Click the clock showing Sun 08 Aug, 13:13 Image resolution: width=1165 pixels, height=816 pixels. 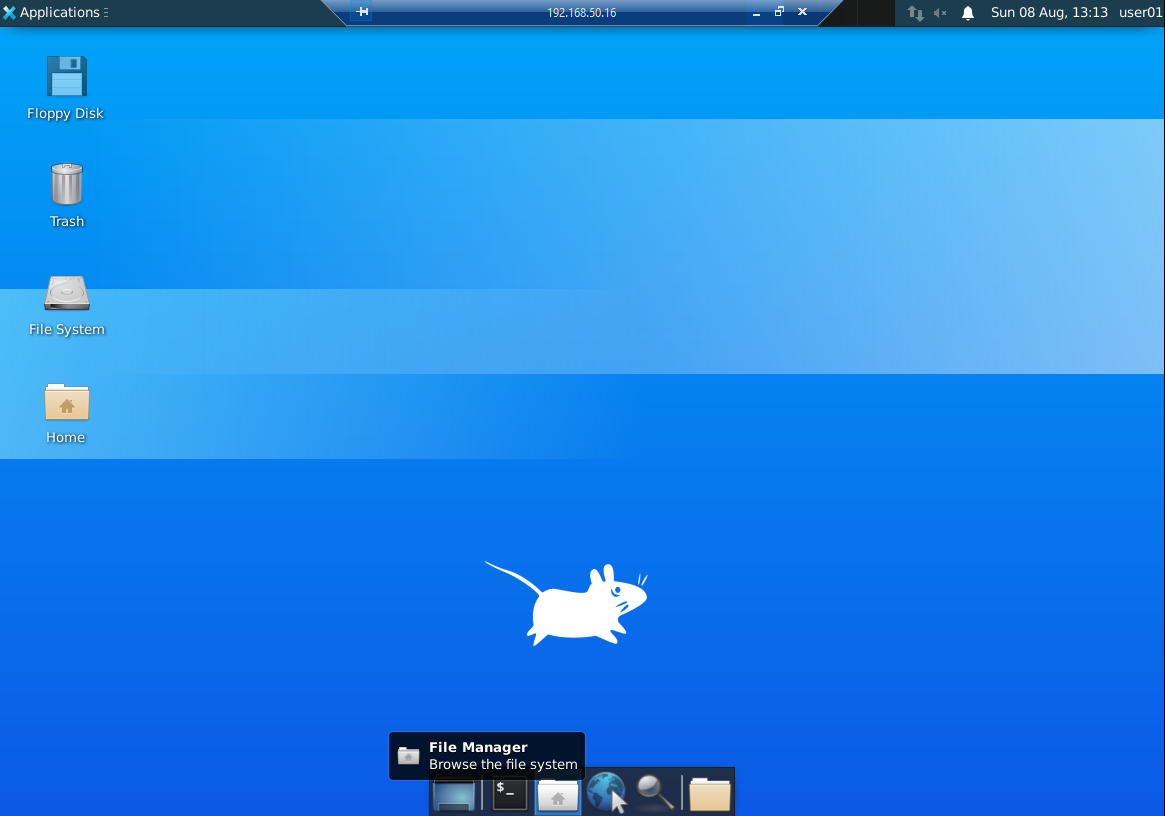1048,13
